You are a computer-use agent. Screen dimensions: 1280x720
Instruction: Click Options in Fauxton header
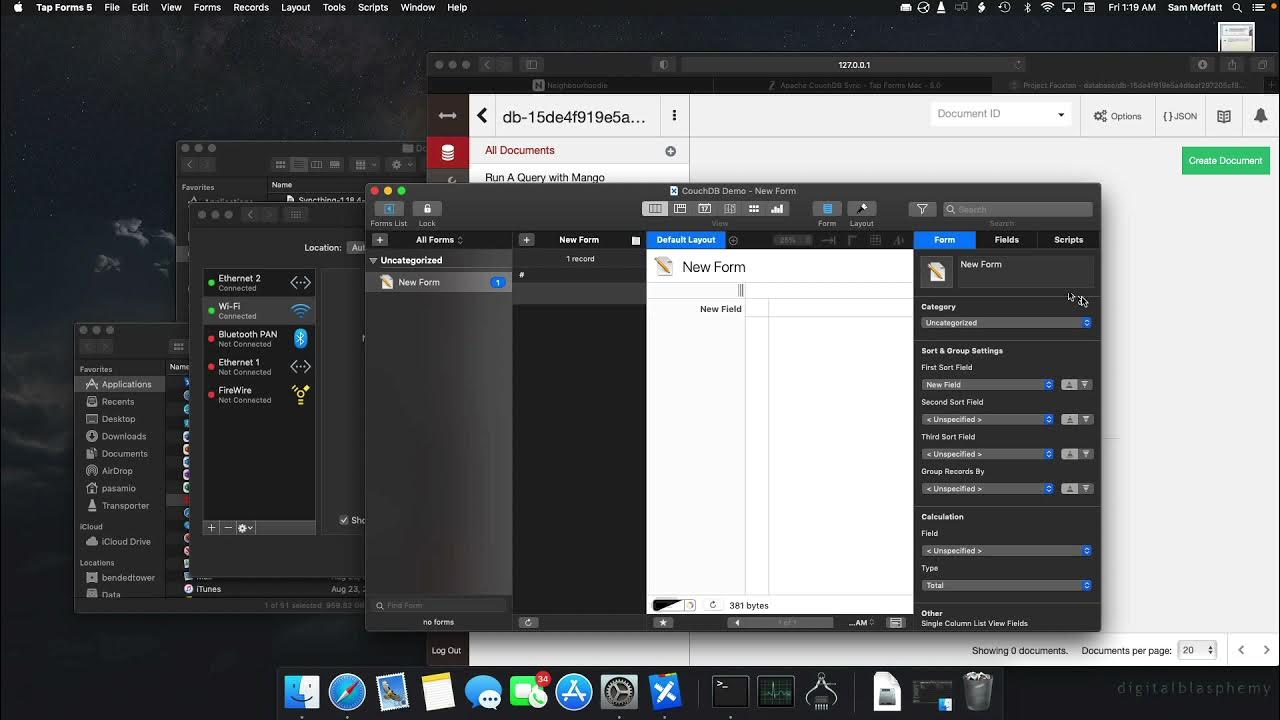pyautogui.click(x=1118, y=116)
